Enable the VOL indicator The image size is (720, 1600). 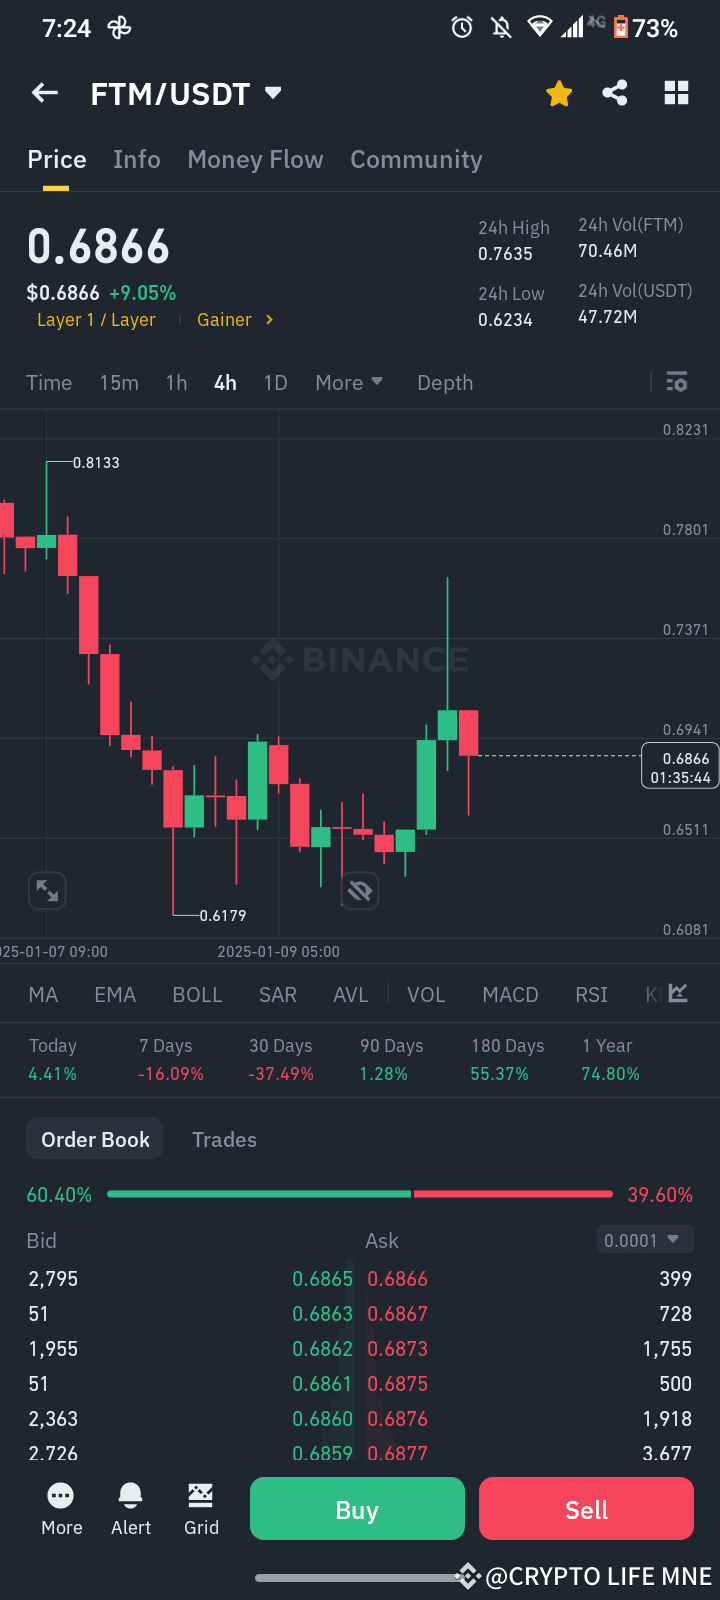click(426, 994)
